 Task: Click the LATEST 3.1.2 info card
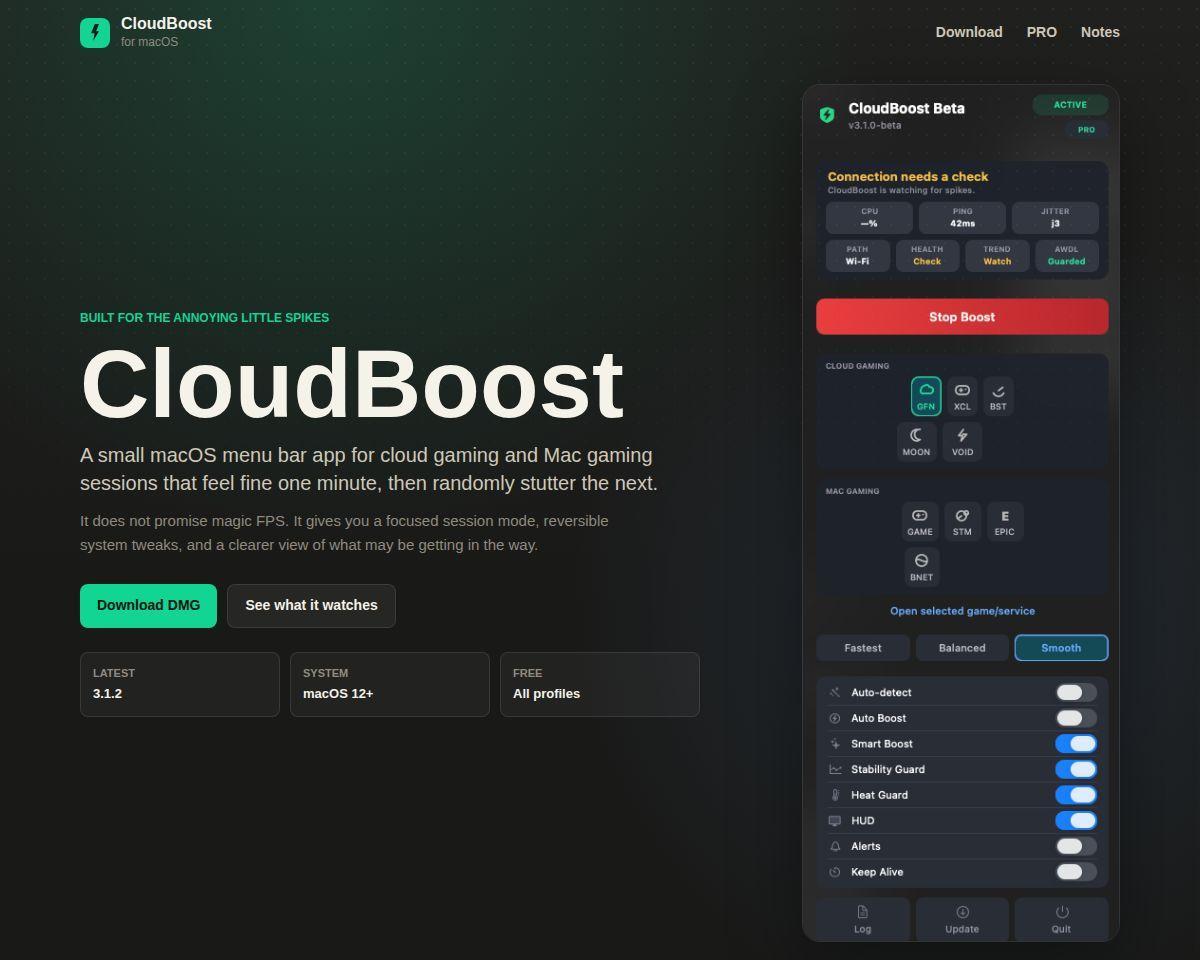pyautogui.click(x=180, y=685)
